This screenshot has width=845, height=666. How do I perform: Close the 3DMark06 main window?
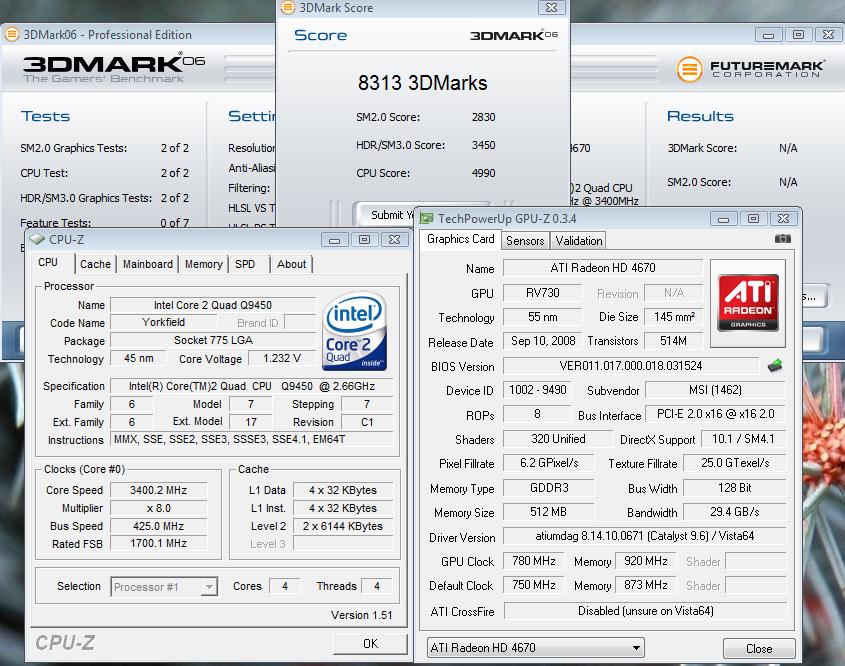point(829,35)
